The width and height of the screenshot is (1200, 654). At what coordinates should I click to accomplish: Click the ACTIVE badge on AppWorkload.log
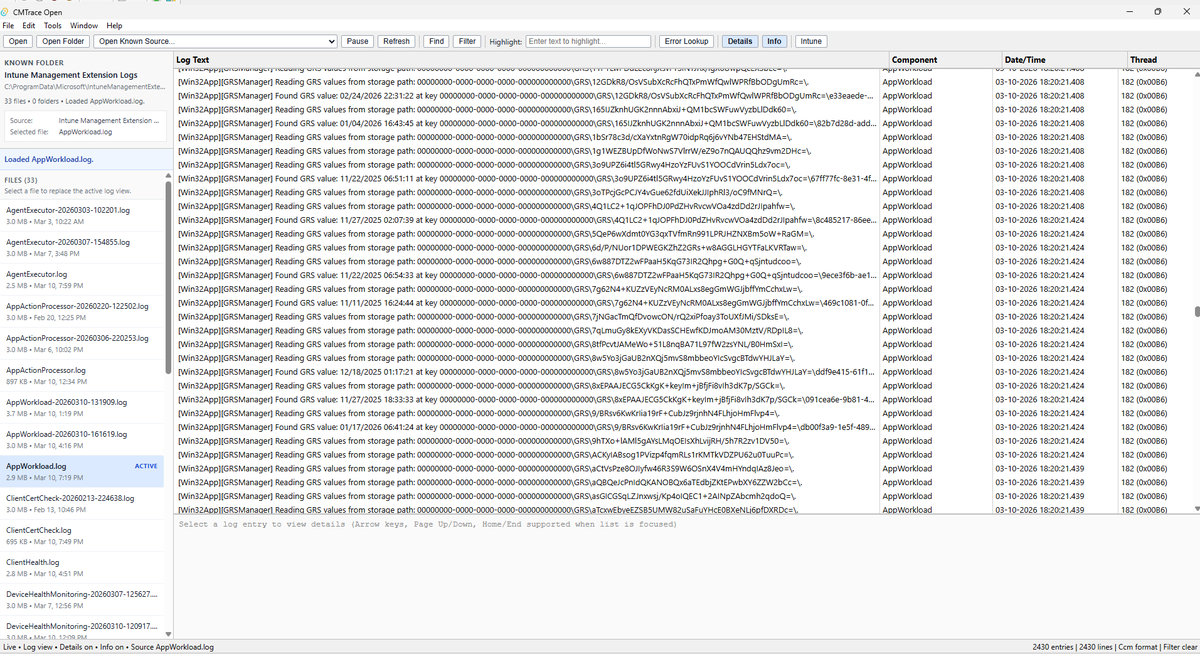tap(146, 466)
